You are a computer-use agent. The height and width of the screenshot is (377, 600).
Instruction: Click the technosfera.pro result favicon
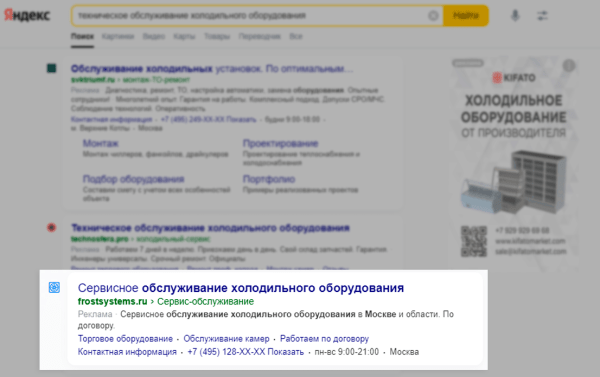tap(51, 228)
